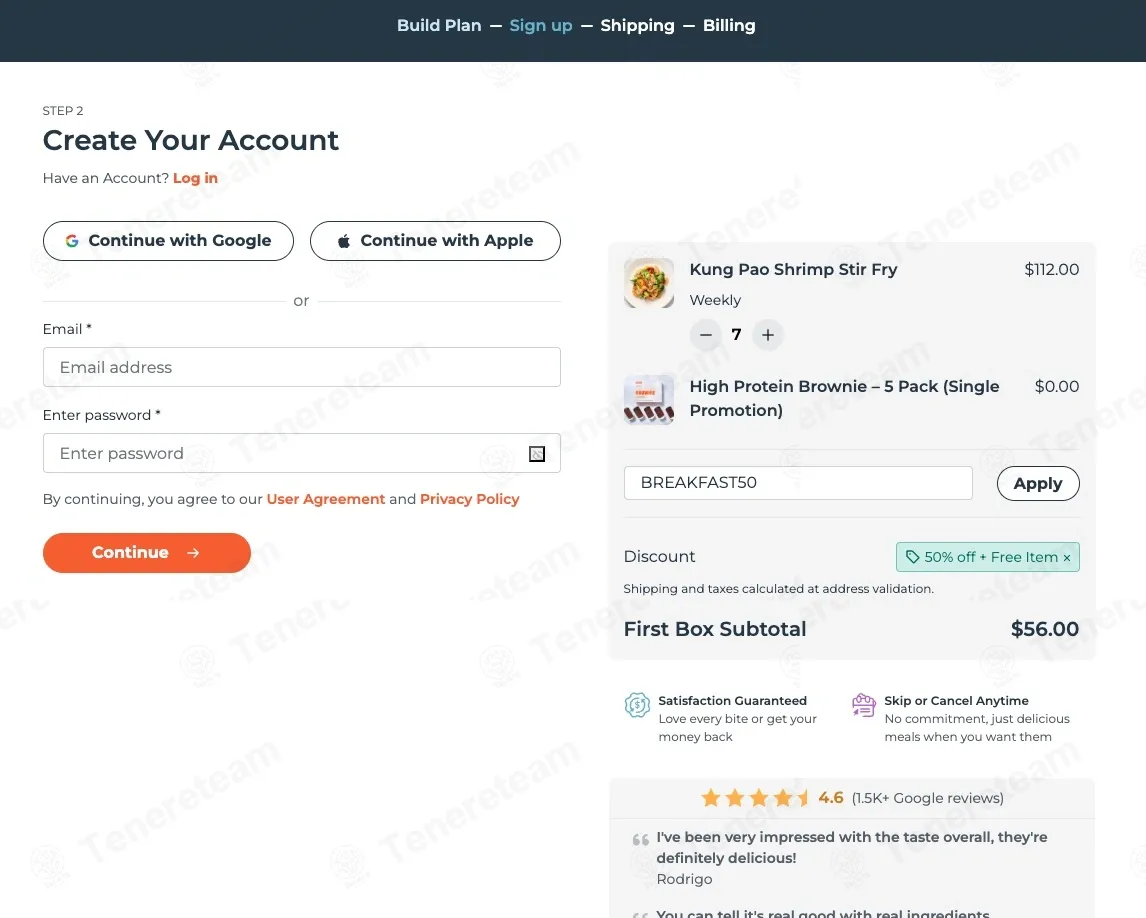Screen dimensions: 1146x918
Task: Click the Create Your Account heading
Action: pyautogui.click(x=191, y=140)
